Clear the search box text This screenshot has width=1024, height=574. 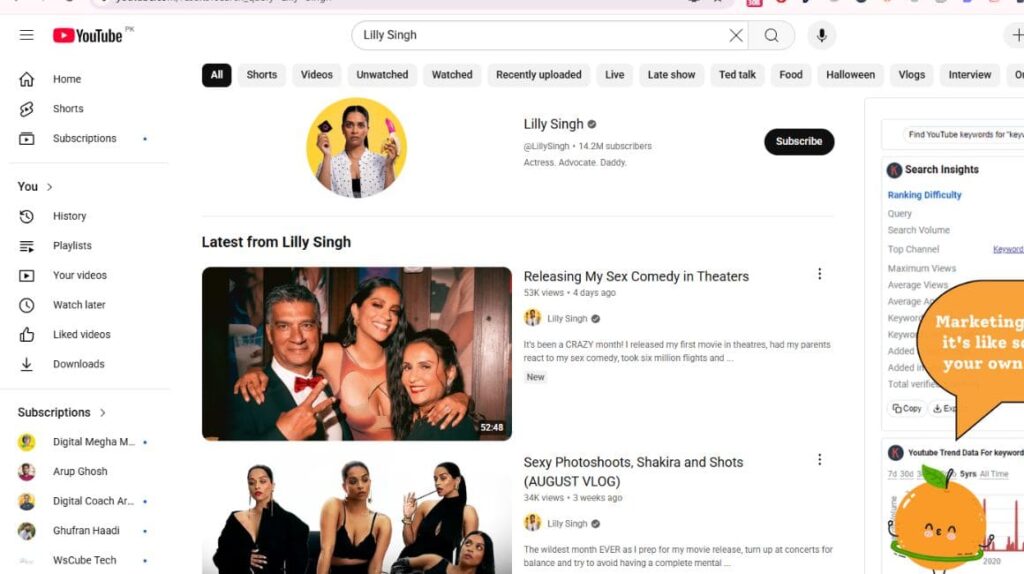(736, 36)
